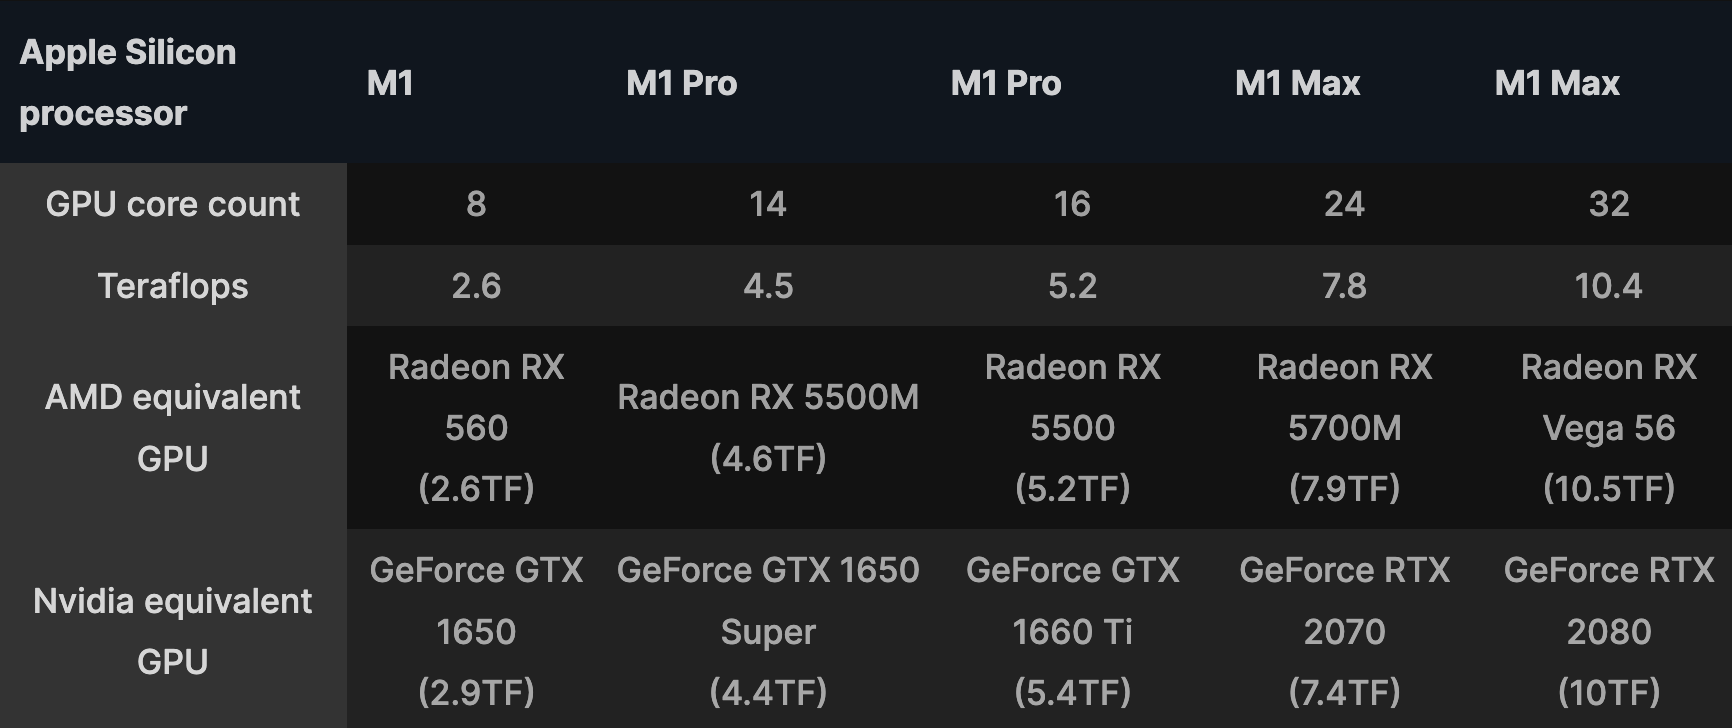Click the GeForce GTX 1650 Super cell

coord(768,631)
